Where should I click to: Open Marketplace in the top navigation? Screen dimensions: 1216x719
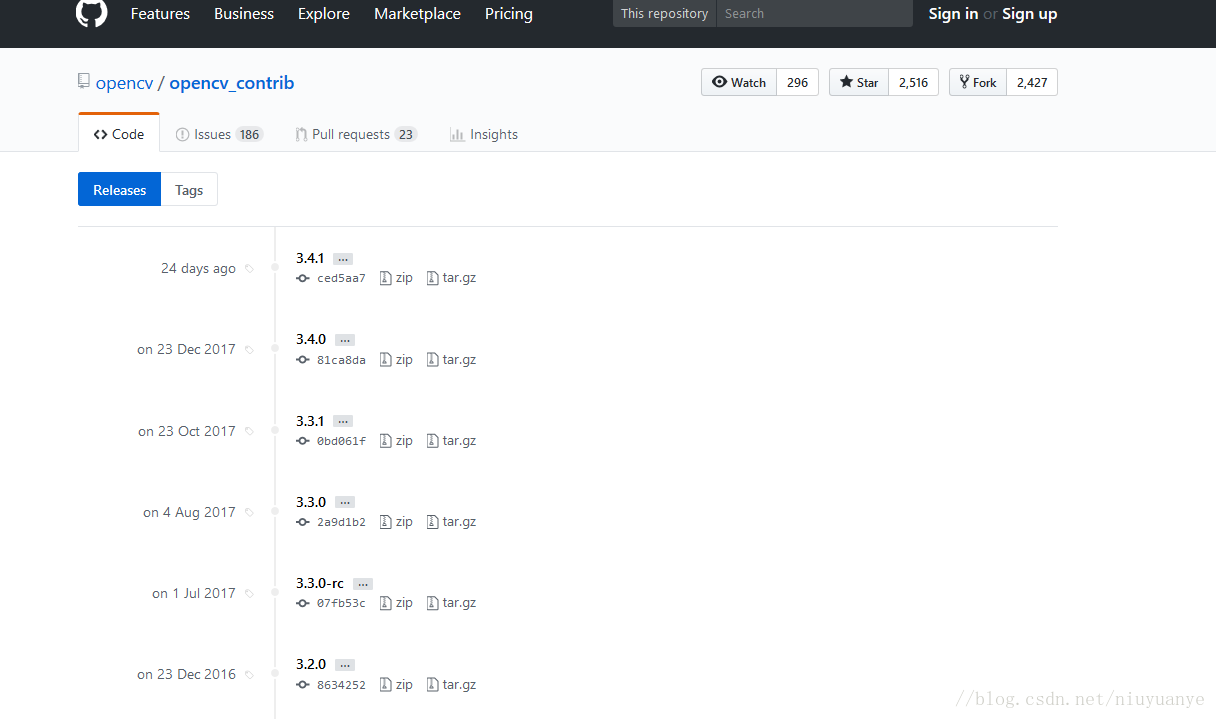(417, 14)
